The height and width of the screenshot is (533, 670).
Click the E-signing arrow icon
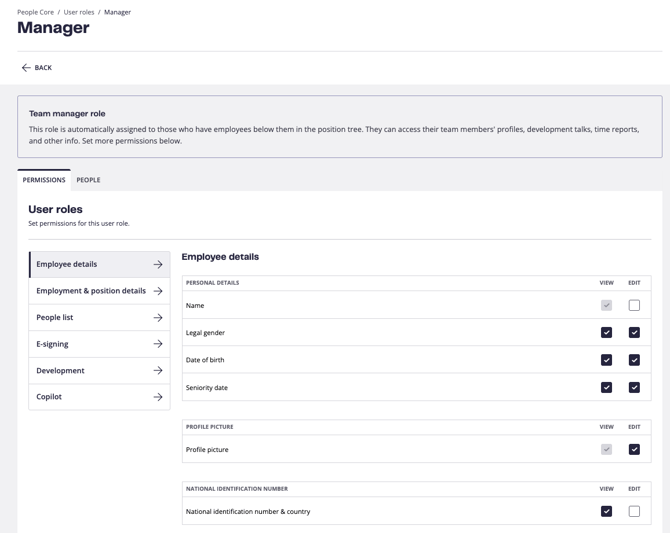point(158,344)
